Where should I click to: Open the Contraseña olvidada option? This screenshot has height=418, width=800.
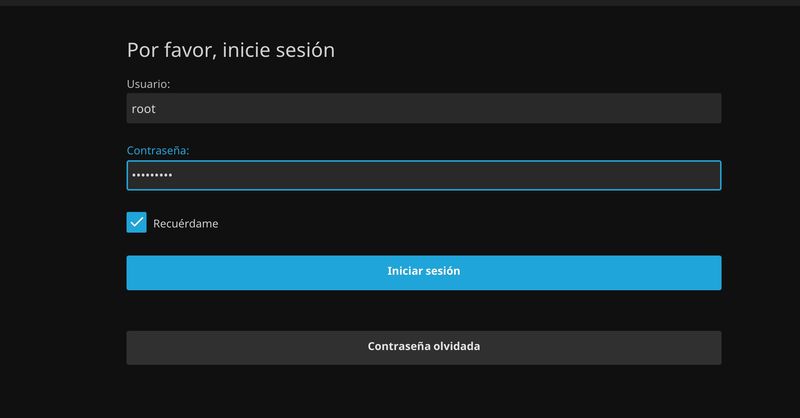[x=423, y=347]
